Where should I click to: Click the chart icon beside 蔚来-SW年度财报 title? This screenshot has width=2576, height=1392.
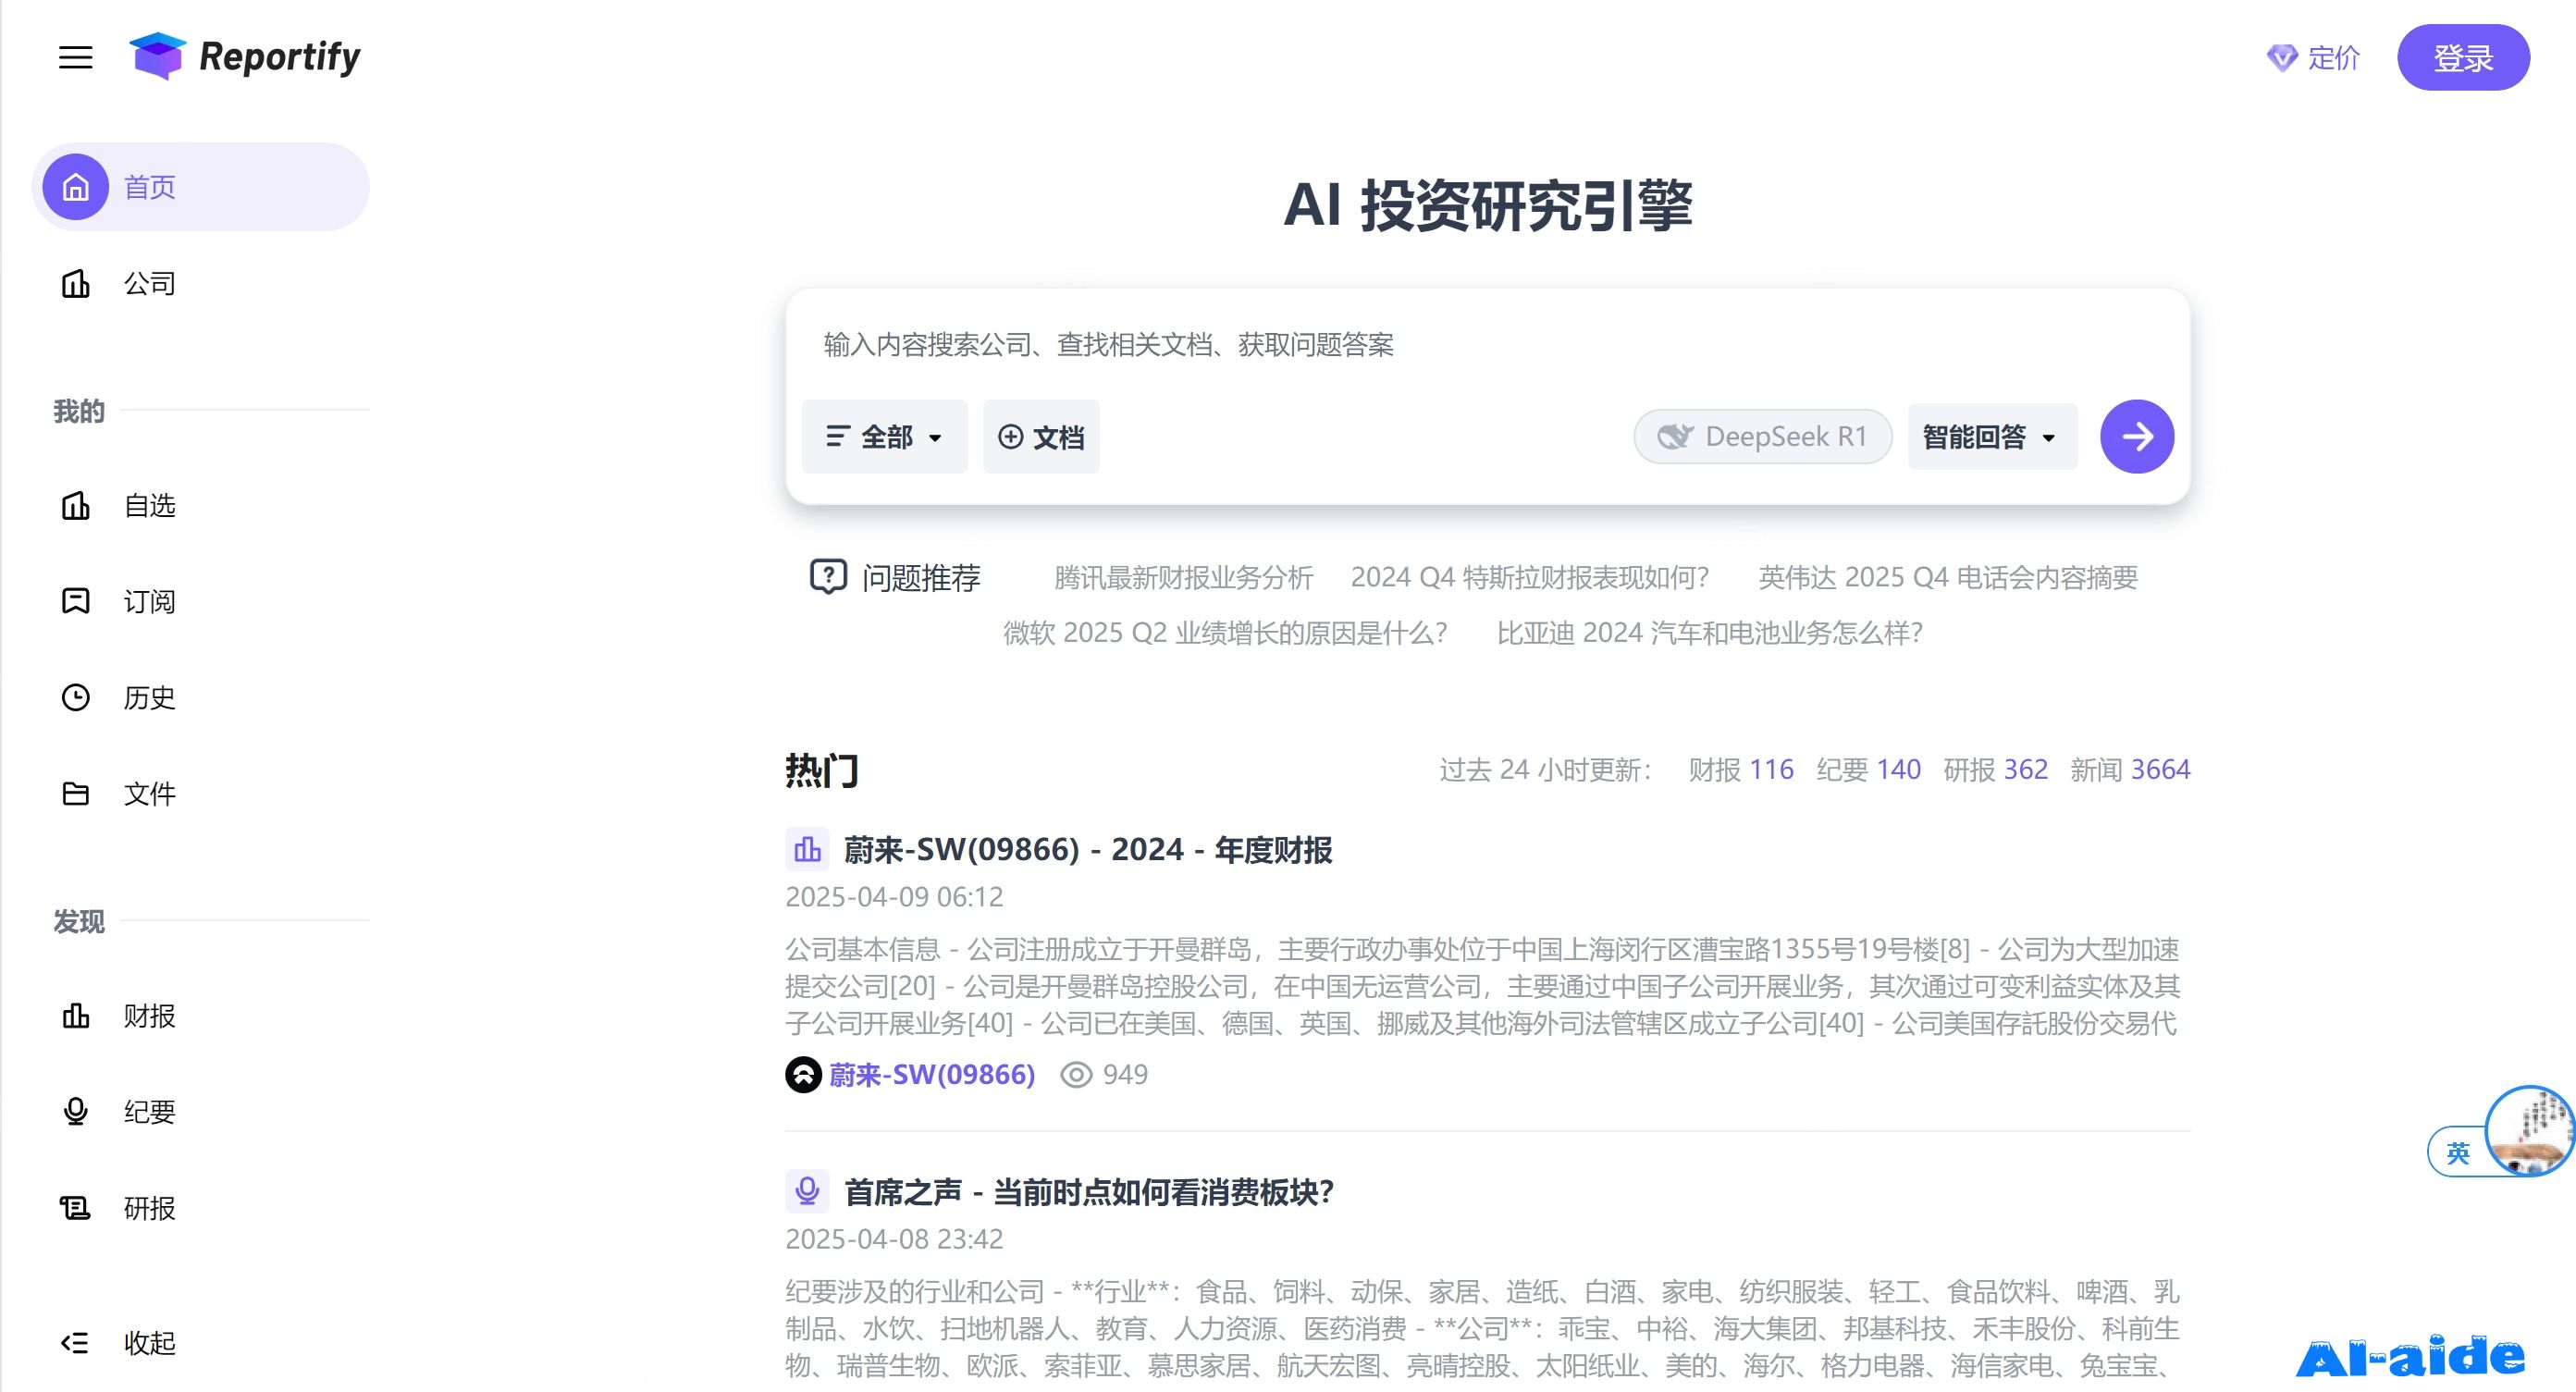(807, 850)
